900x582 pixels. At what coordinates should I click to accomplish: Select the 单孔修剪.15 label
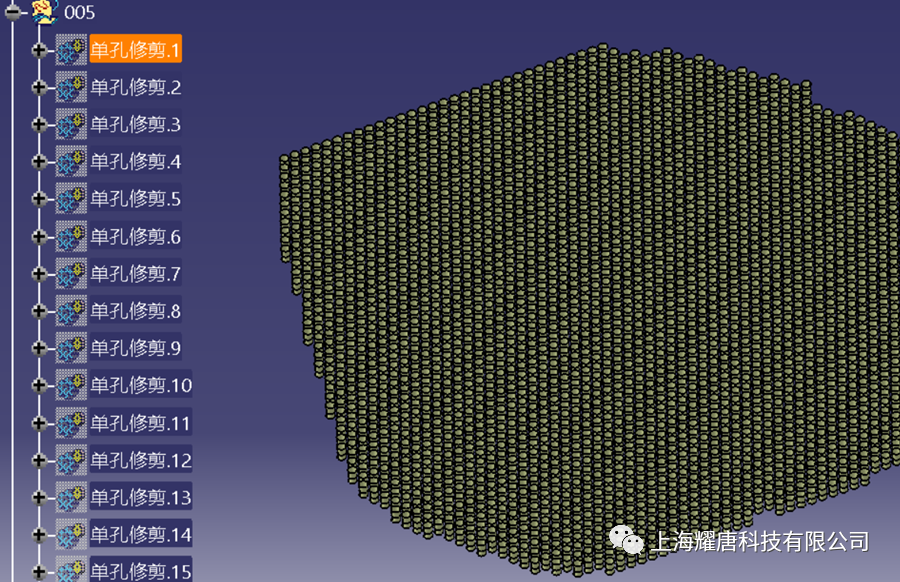coord(141,569)
